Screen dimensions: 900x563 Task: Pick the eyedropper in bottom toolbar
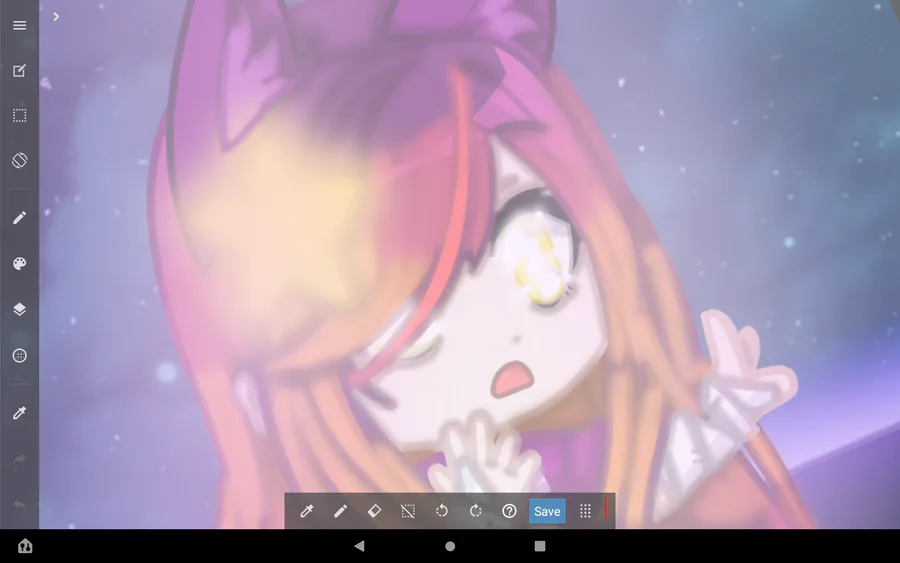click(307, 511)
